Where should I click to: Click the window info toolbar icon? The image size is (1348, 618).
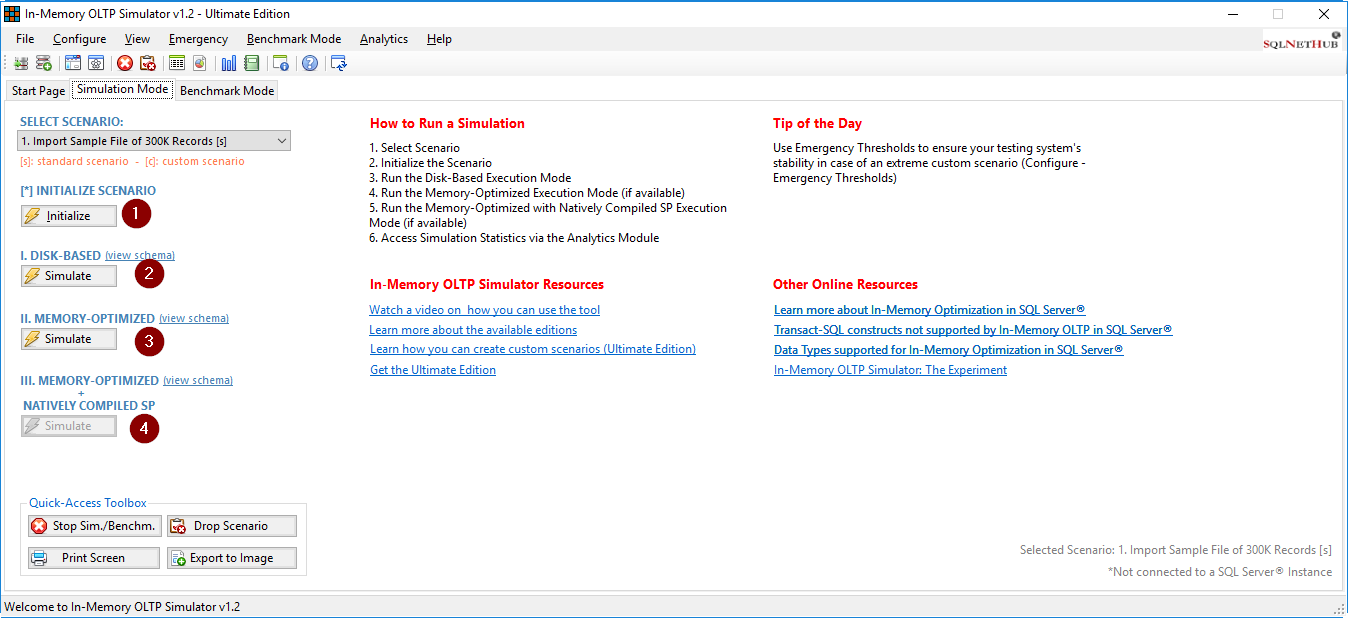tap(281, 63)
